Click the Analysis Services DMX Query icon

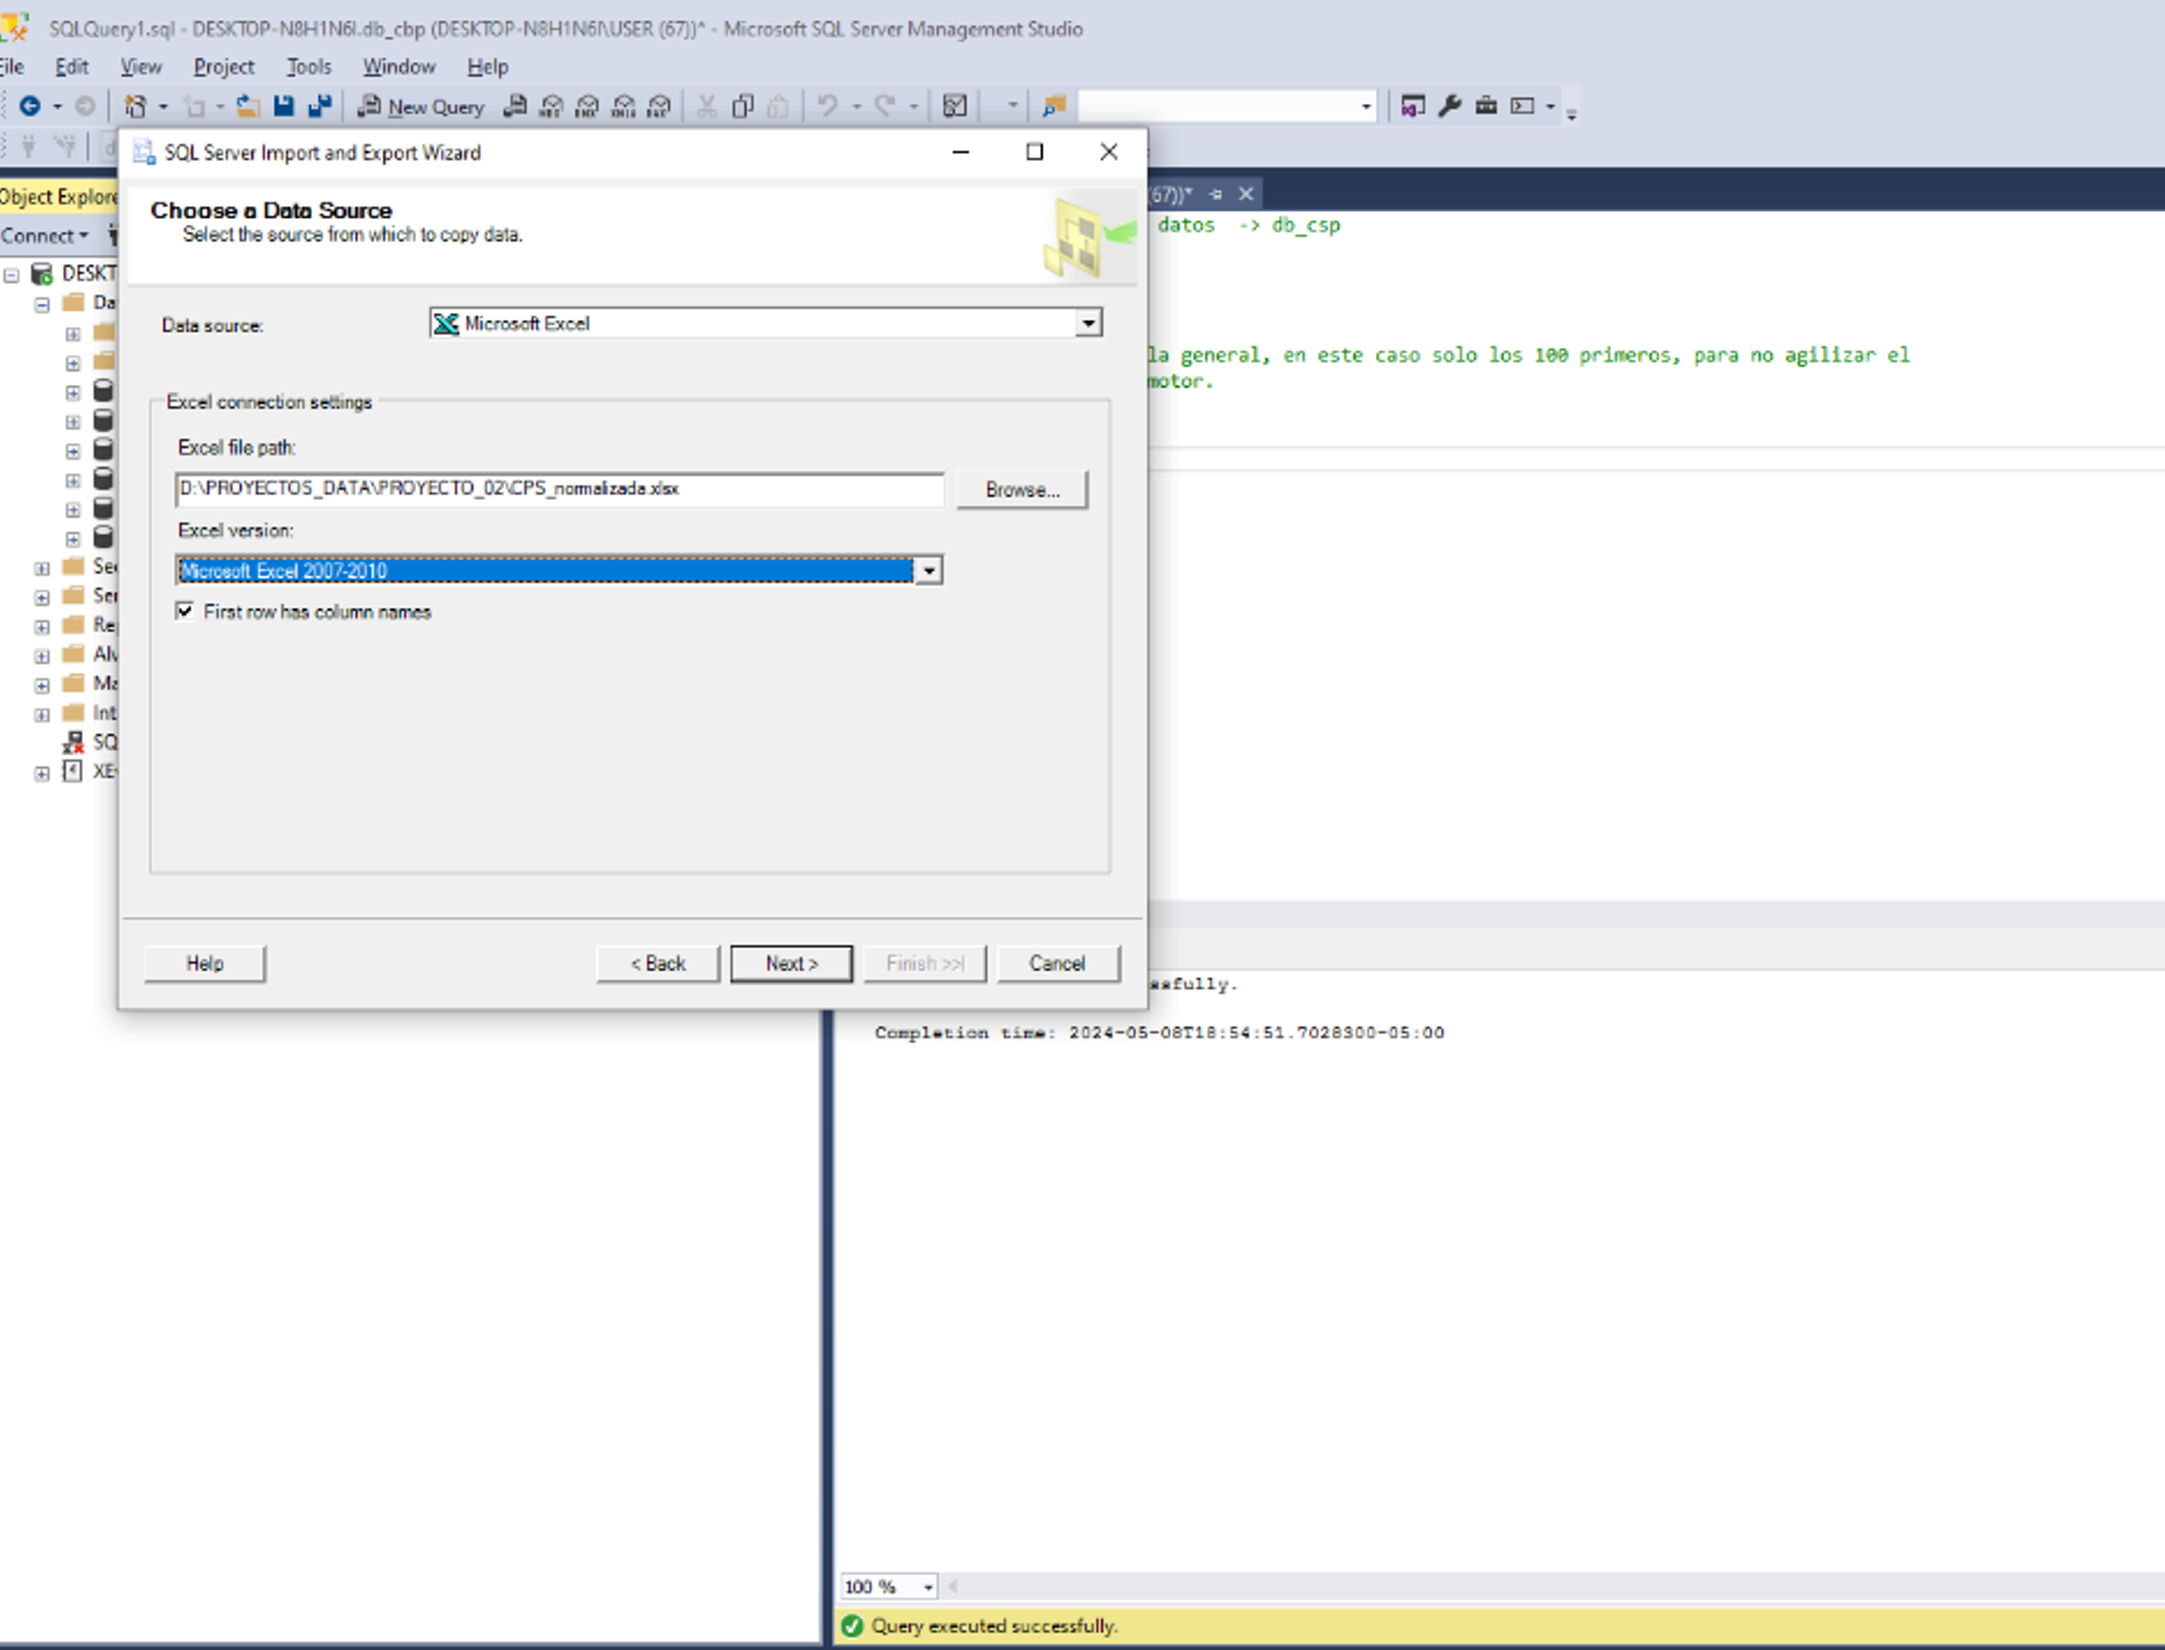click(588, 106)
